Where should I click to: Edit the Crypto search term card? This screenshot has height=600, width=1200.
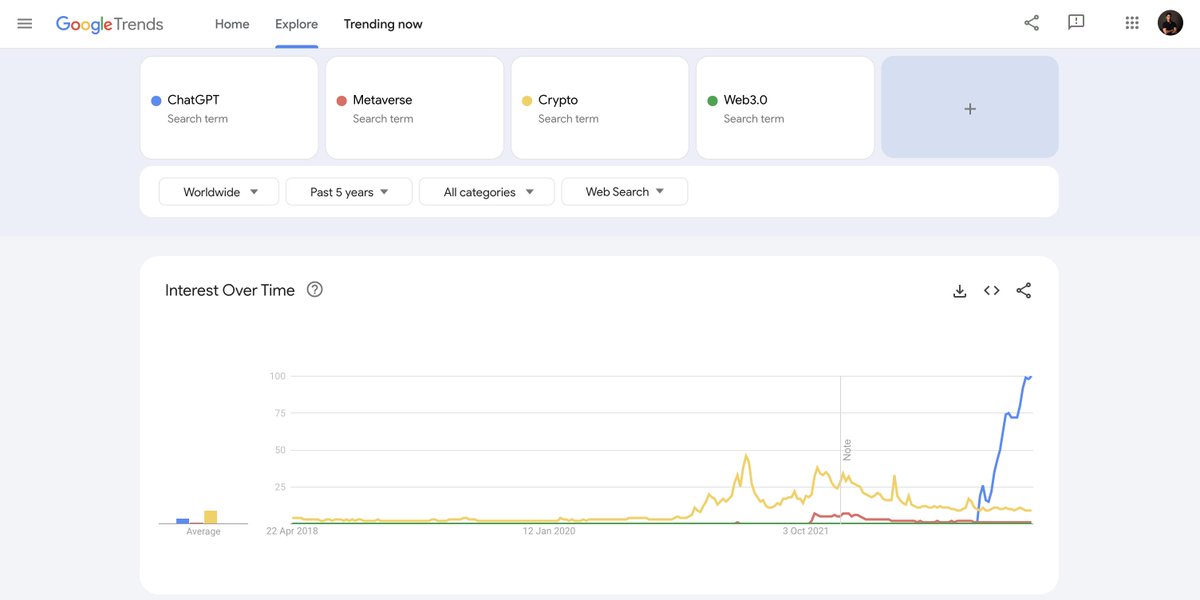[600, 107]
